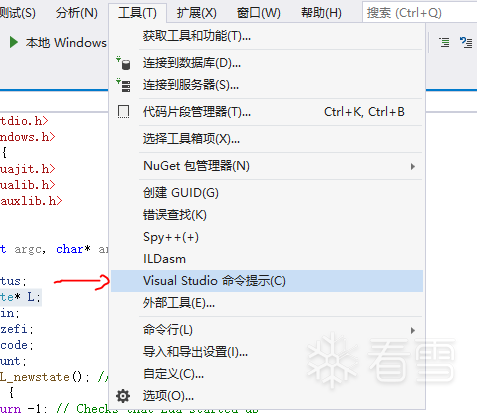Image resolution: width=477 pixels, height=413 pixels.
Task: Launch Spy++(+) from menu
Action: [x=267, y=237]
